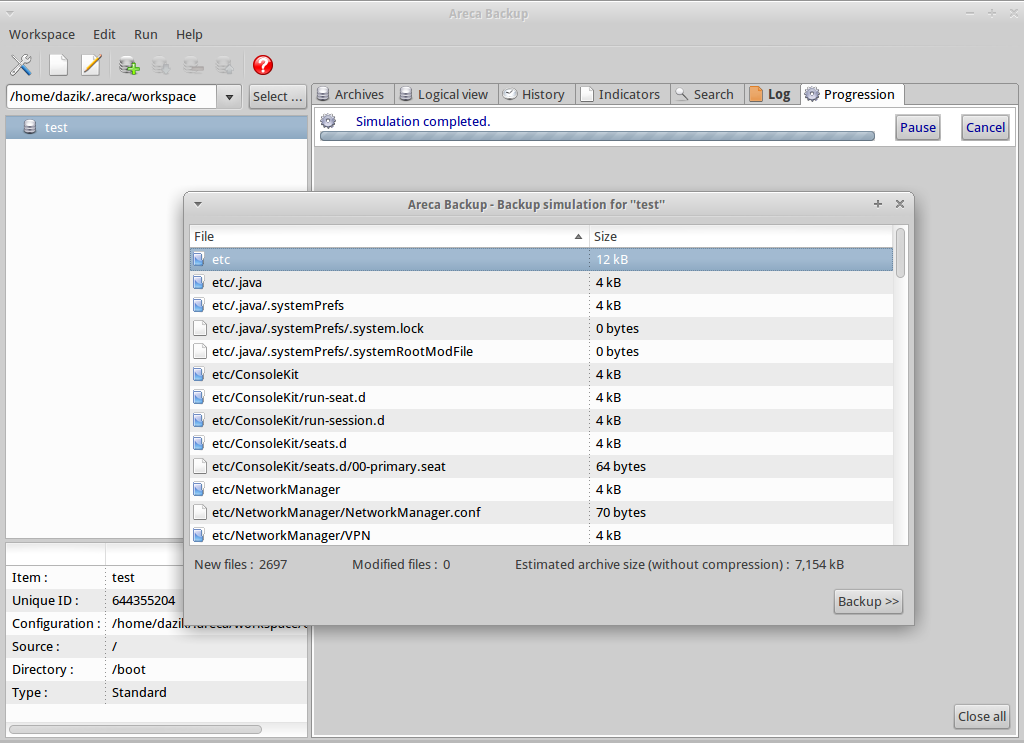1024x743 pixels.
Task: Click the database-with-green-plus Backup icon
Action: click(x=129, y=65)
